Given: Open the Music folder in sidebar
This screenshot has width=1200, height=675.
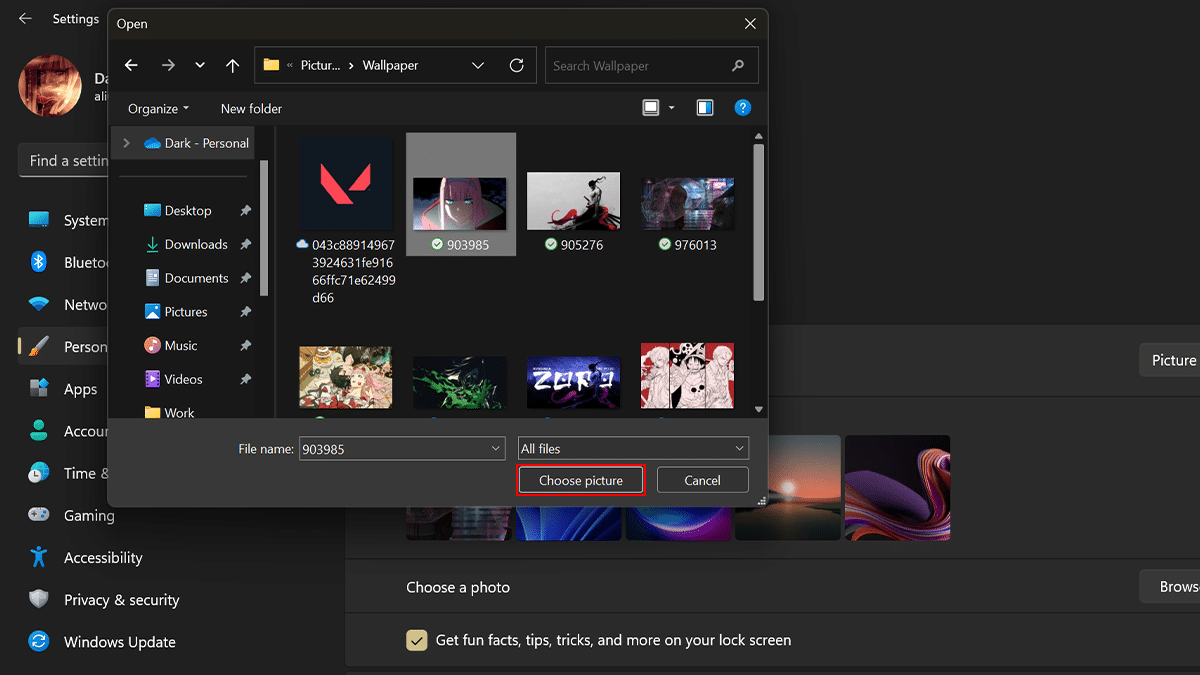Looking at the screenshot, I should click(x=181, y=345).
